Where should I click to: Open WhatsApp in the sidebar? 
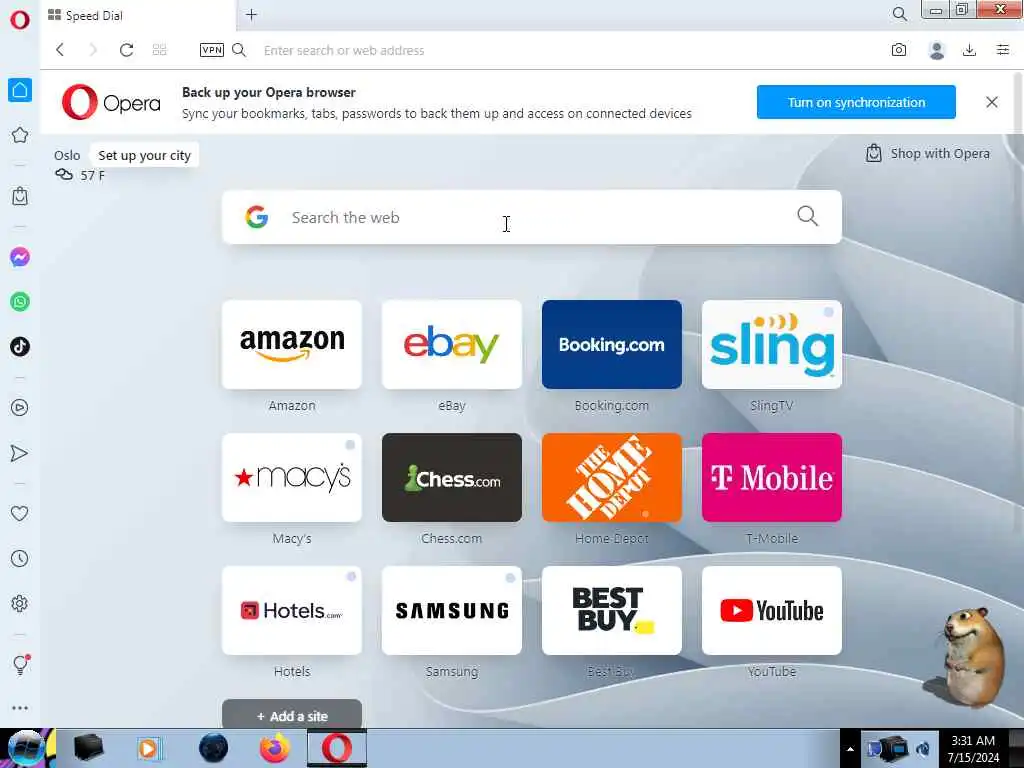20,302
